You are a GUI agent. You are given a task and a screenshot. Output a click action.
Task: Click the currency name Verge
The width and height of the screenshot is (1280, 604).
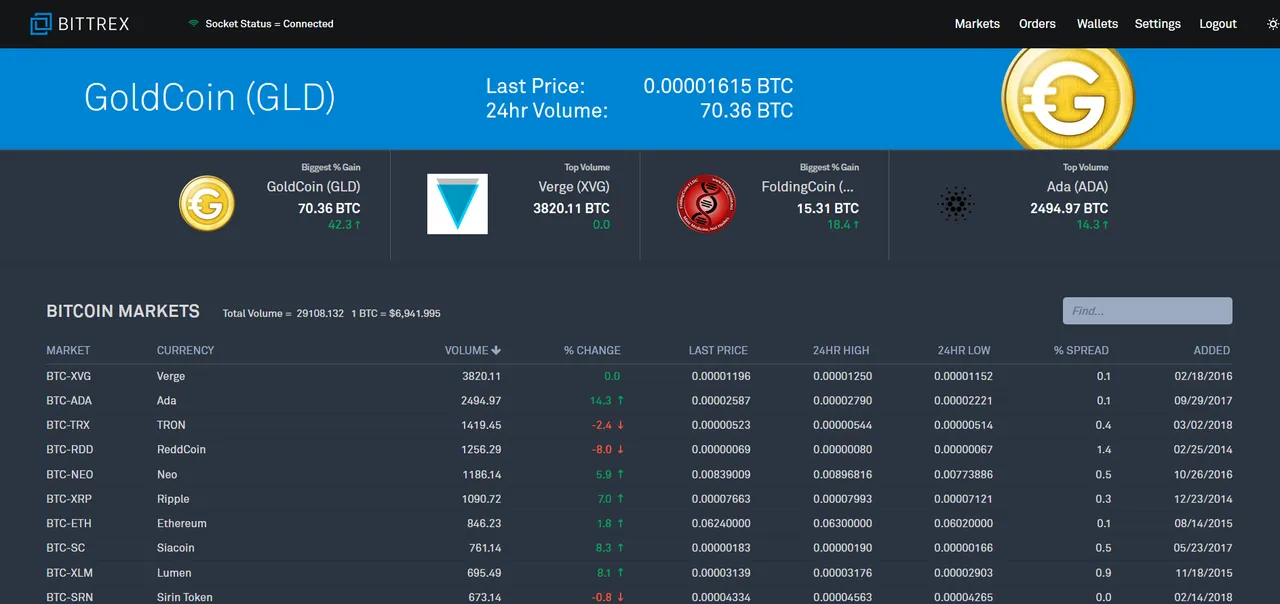171,377
